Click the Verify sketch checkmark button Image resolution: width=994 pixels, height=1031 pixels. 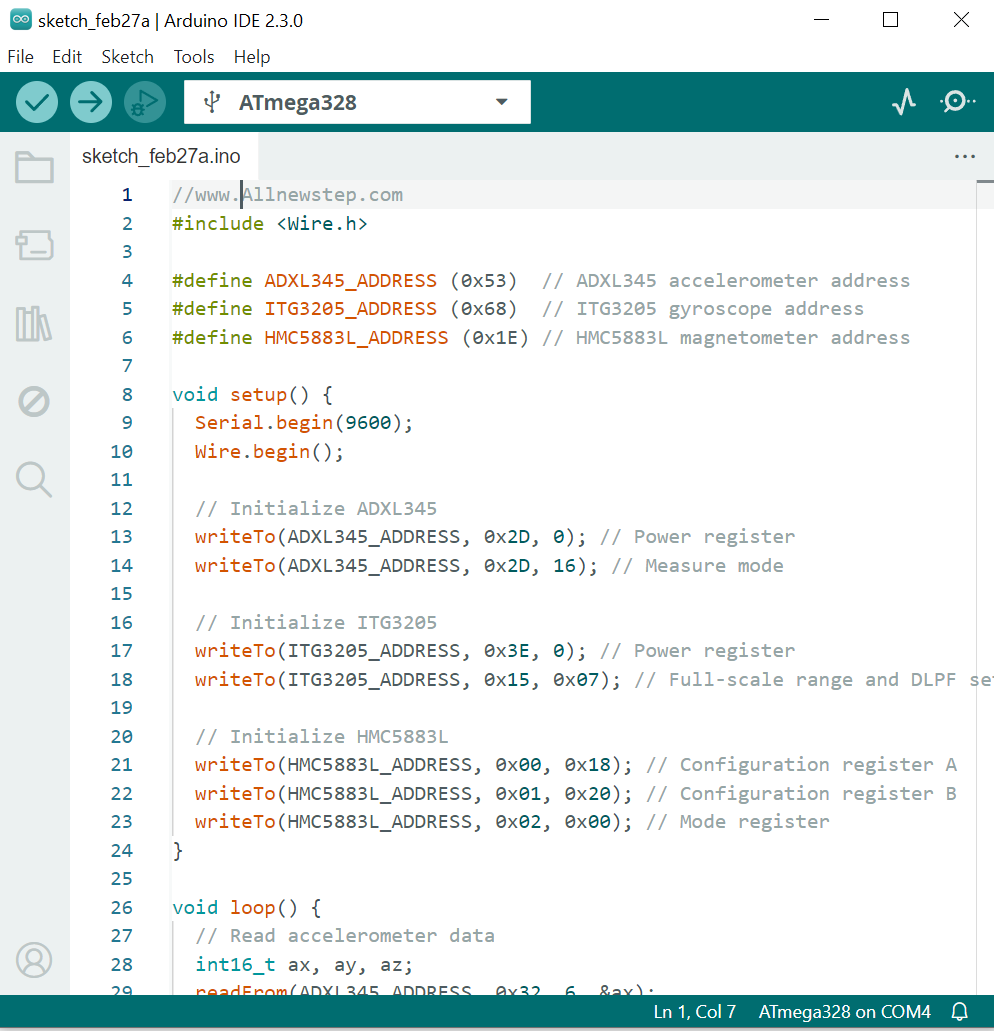click(x=37, y=102)
